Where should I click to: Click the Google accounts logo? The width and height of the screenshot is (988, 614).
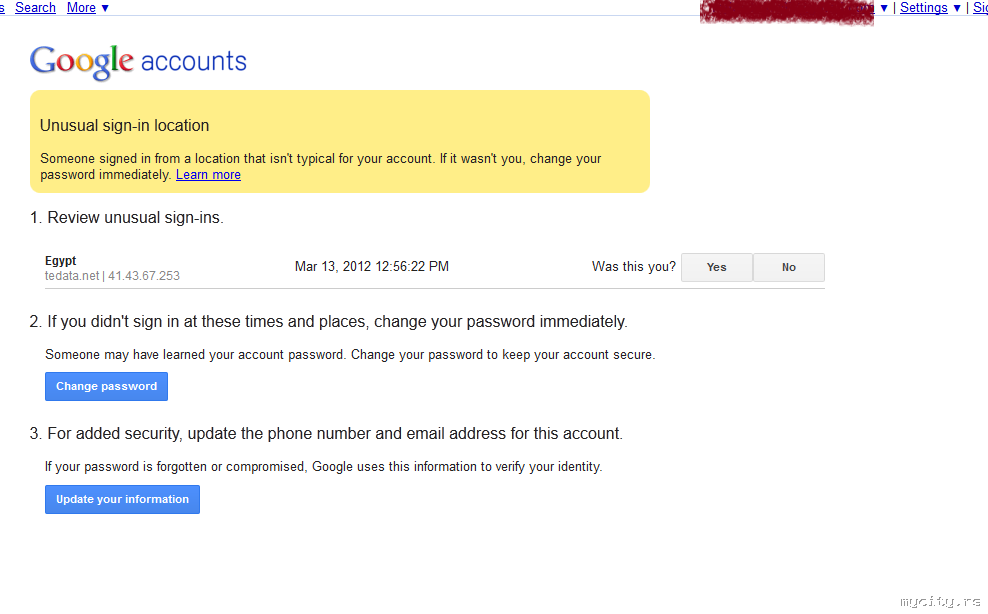click(138, 61)
